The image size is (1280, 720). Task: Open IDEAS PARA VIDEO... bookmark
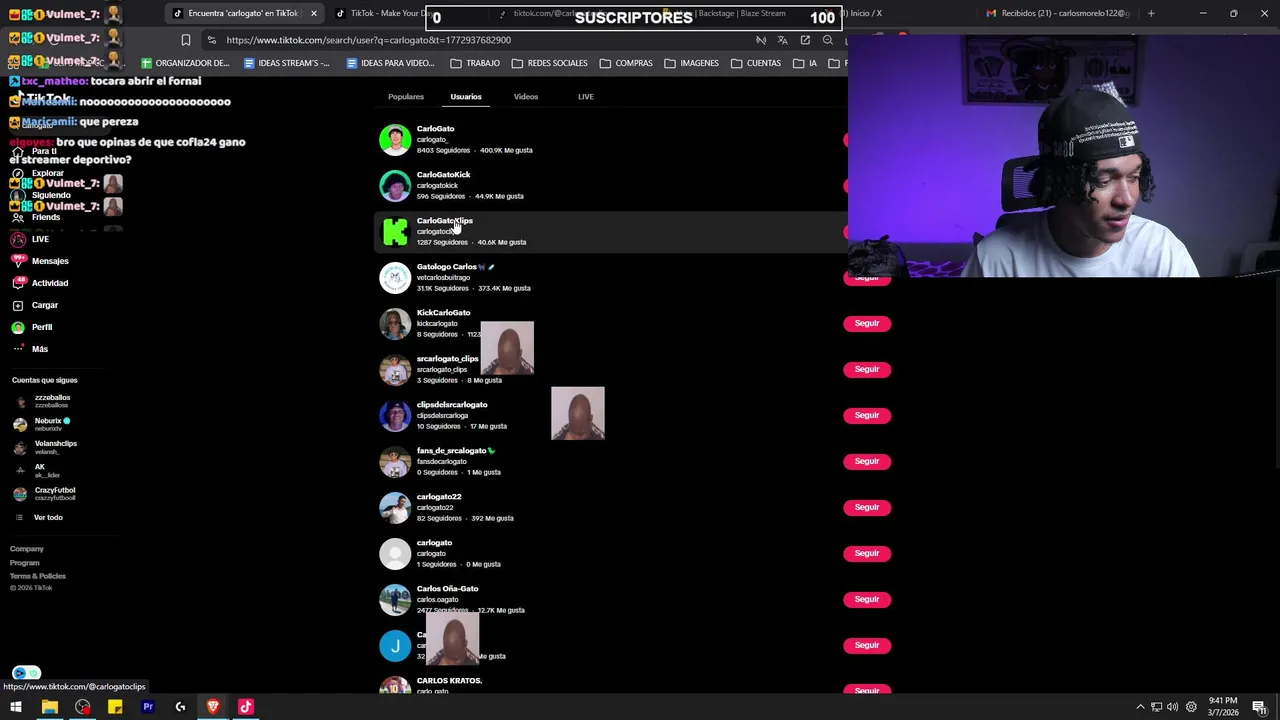pyautogui.click(x=390, y=63)
